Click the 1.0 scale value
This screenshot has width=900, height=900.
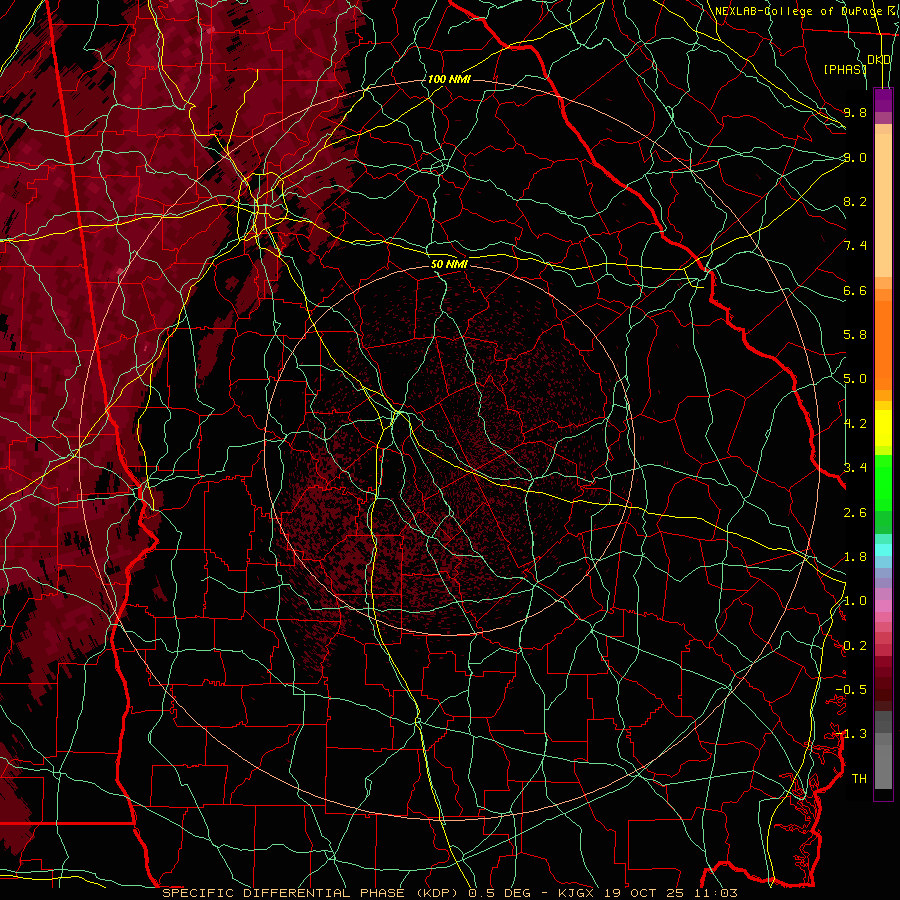pyautogui.click(x=855, y=601)
